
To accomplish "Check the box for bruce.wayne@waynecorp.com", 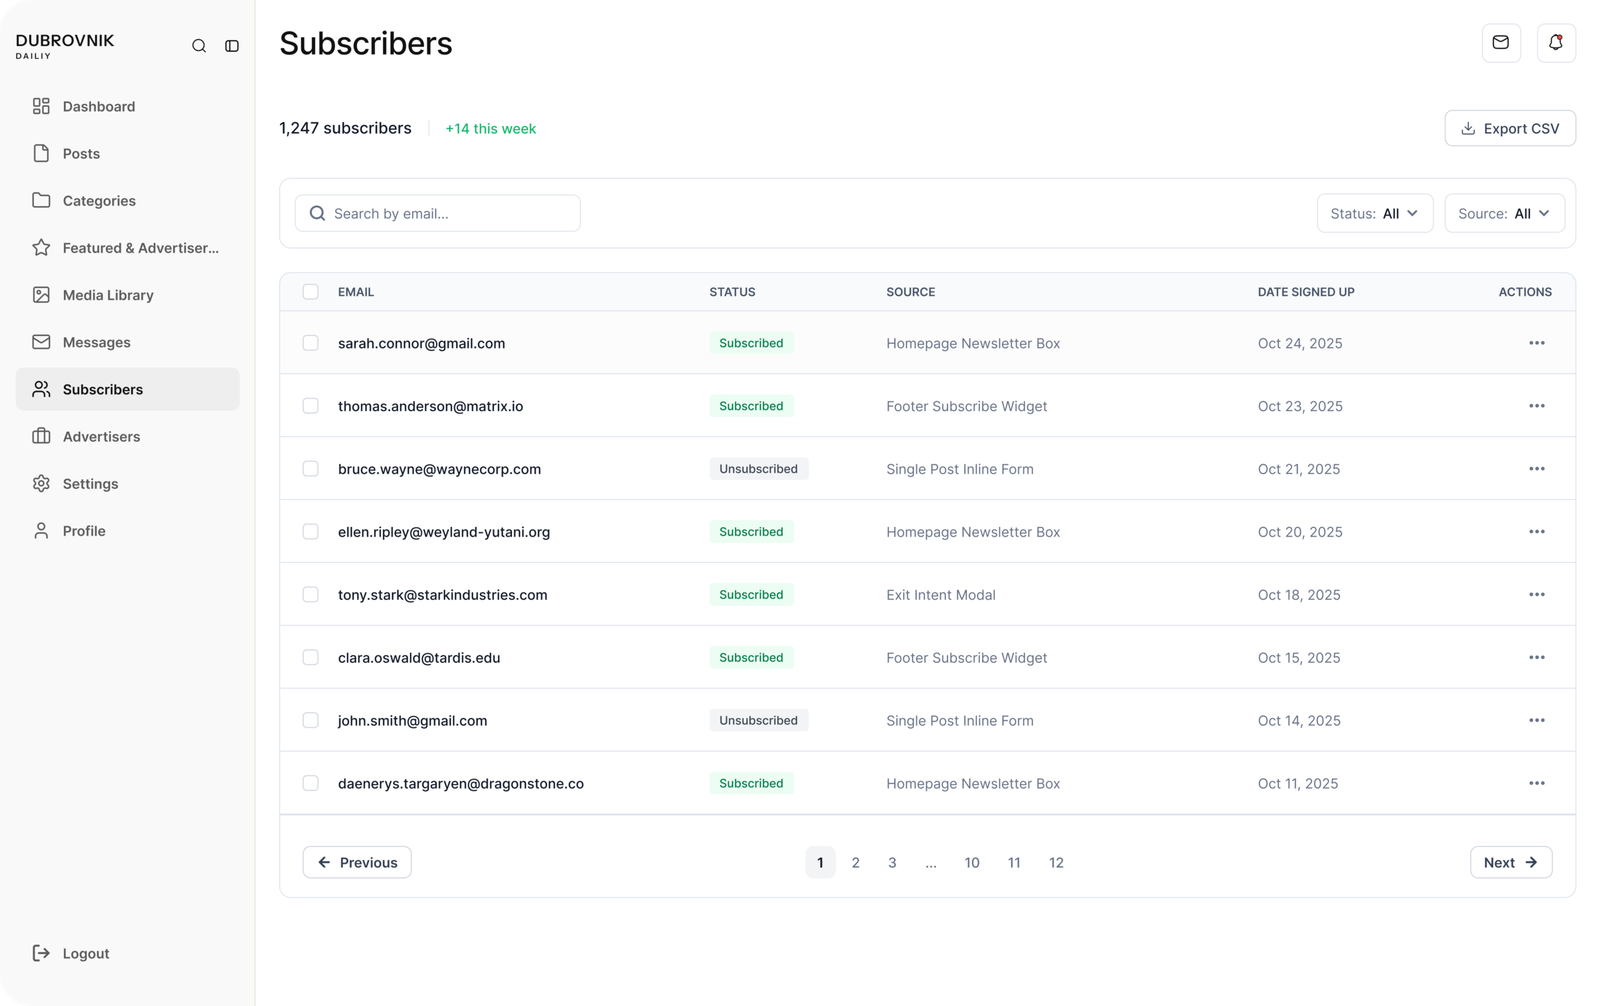I will pos(311,469).
